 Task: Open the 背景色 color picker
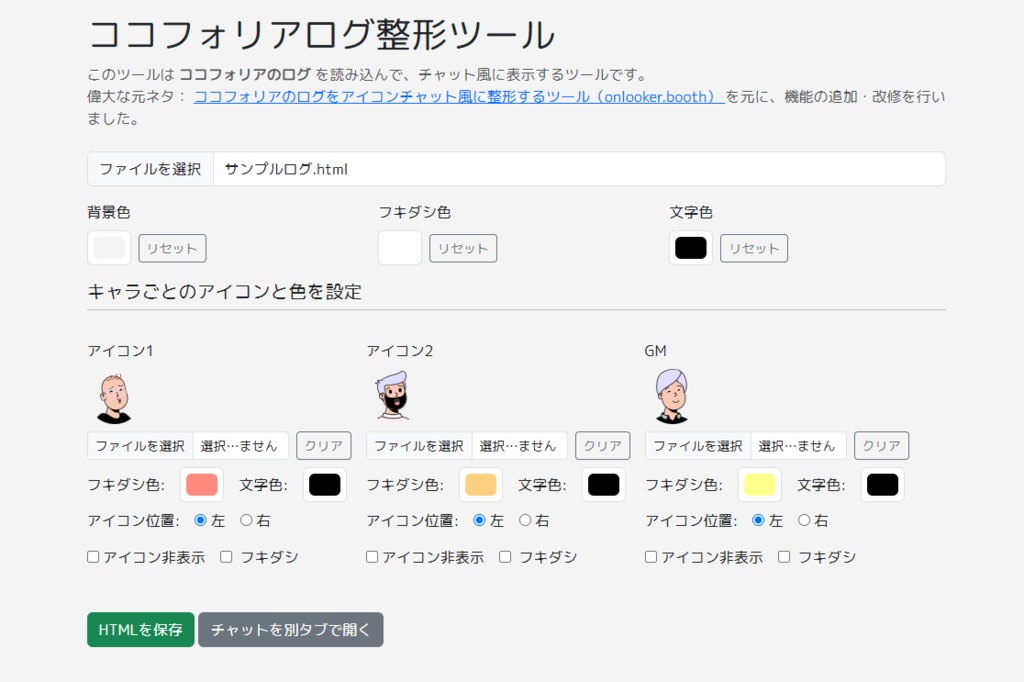(x=108, y=247)
